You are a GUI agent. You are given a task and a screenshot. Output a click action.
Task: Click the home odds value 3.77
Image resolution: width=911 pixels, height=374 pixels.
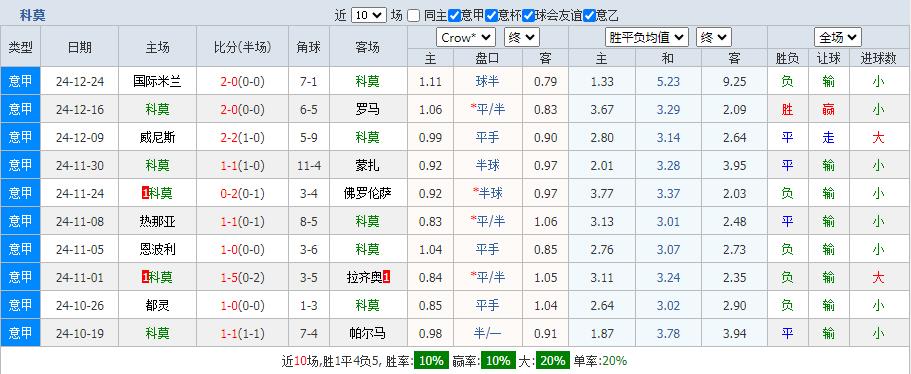tap(602, 193)
